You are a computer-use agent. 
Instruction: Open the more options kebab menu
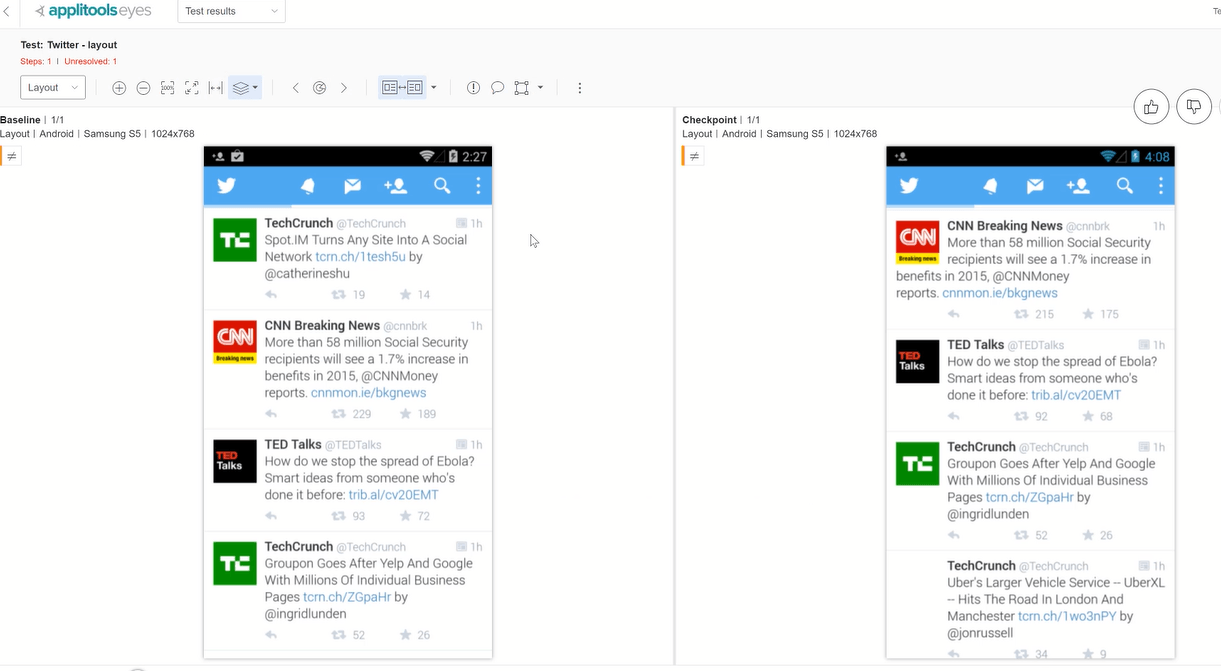580,88
